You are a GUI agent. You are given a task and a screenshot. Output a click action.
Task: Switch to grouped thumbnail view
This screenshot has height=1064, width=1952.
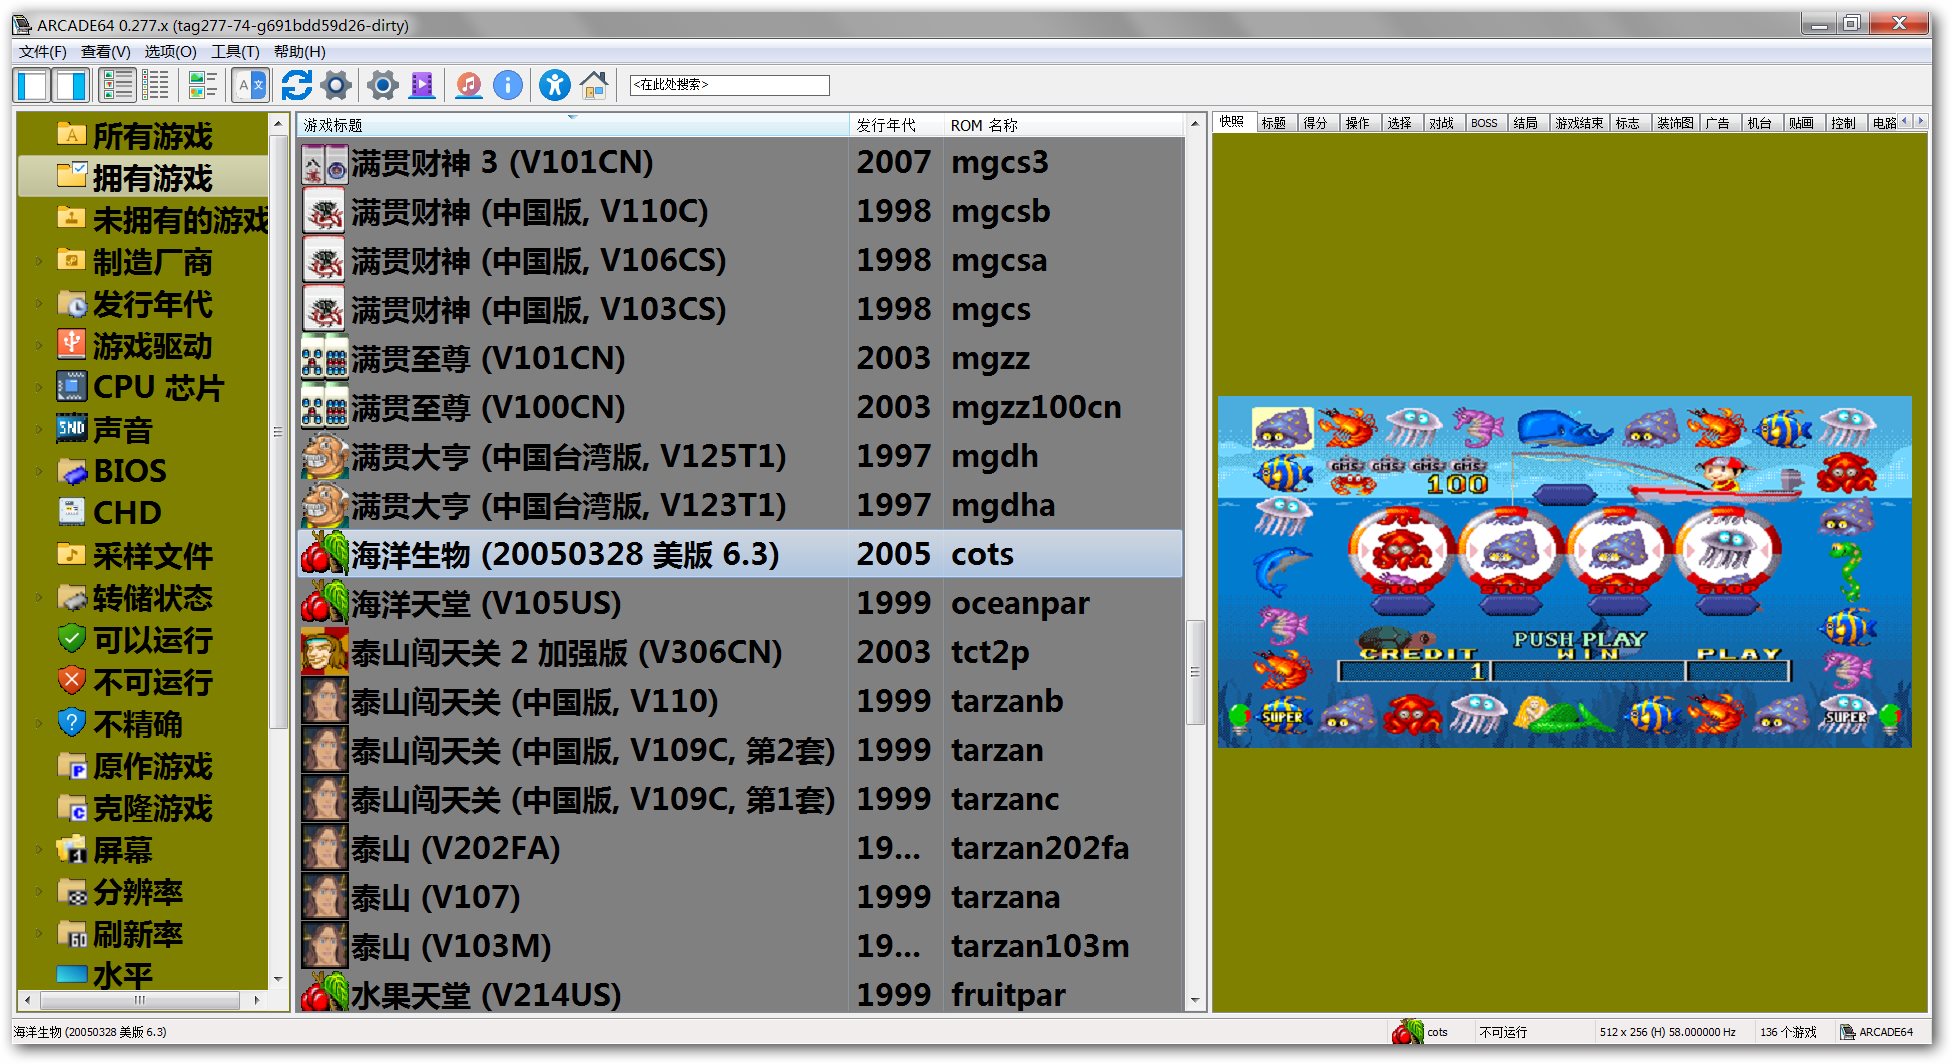click(x=203, y=85)
